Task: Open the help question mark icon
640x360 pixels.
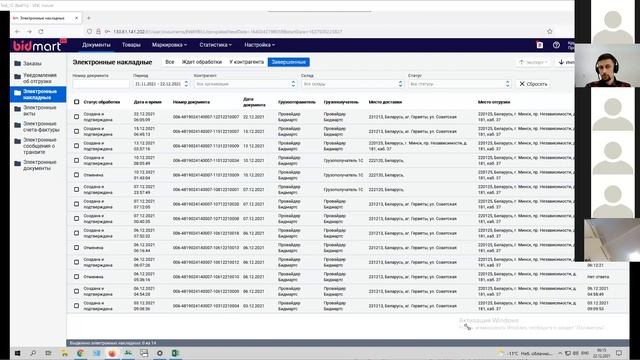Action: 556,45
